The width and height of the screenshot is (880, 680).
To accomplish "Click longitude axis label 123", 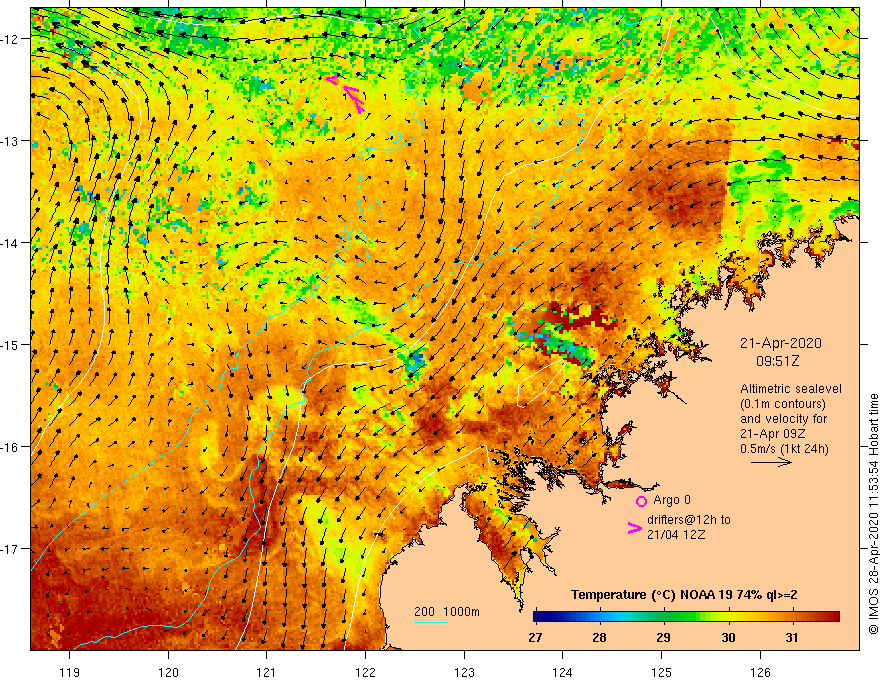I will [464, 672].
